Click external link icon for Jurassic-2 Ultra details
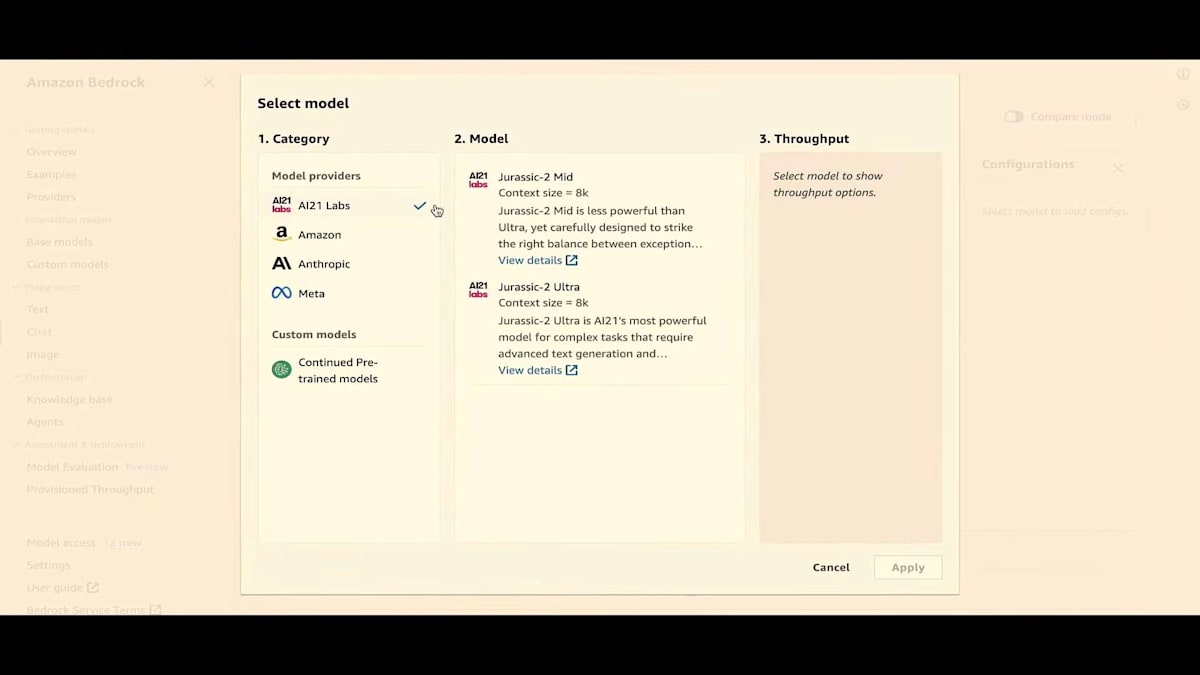This screenshot has height=675, width=1200. coord(572,370)
